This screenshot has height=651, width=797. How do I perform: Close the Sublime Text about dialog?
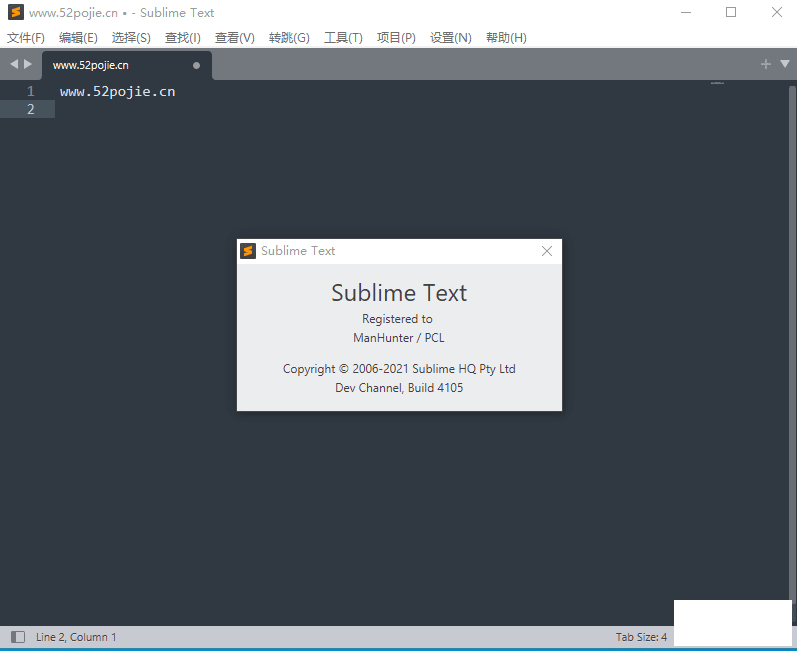(x=546, y=251)
